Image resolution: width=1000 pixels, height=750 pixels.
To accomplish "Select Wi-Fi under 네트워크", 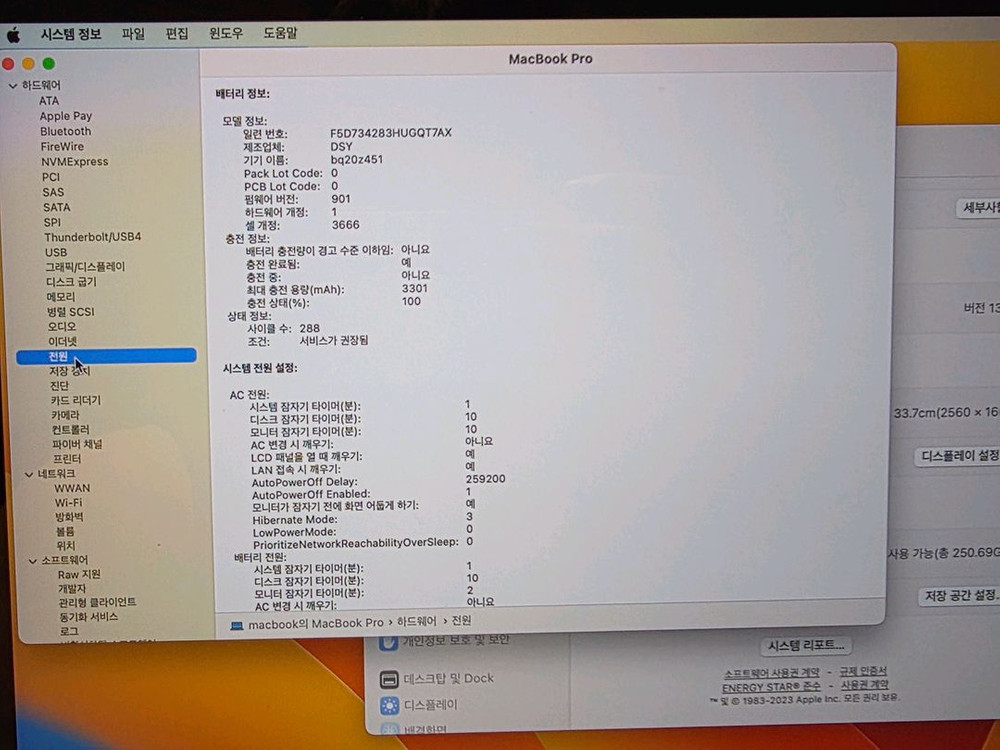I will coord(68,503).
